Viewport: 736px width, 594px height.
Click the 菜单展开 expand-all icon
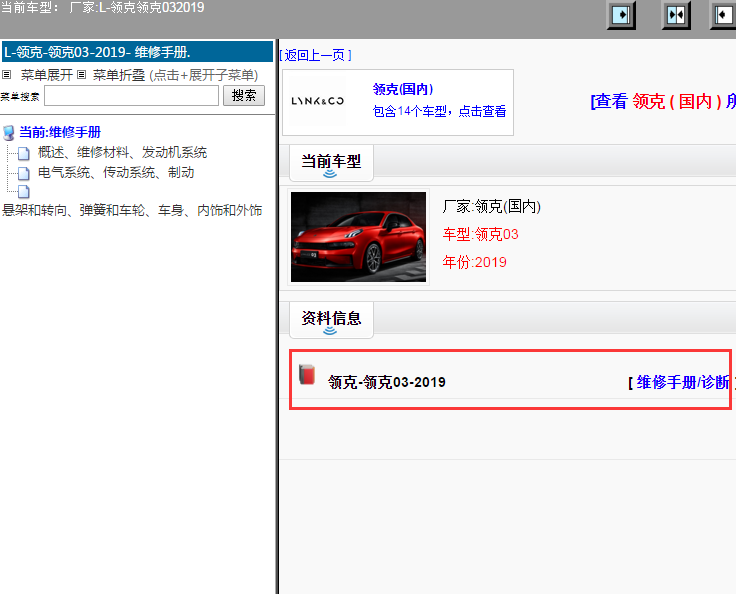pyautogui.click(x=7, y=75)
